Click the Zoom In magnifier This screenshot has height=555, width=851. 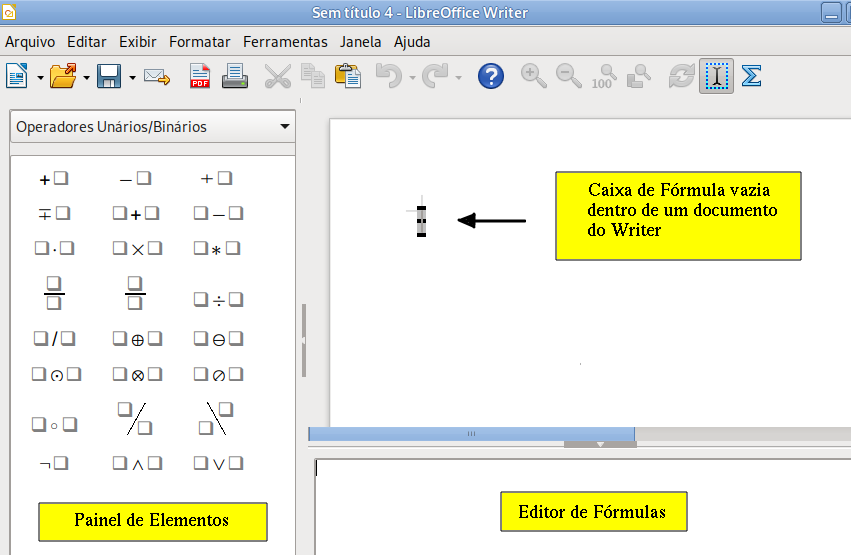tap(534, 76)
